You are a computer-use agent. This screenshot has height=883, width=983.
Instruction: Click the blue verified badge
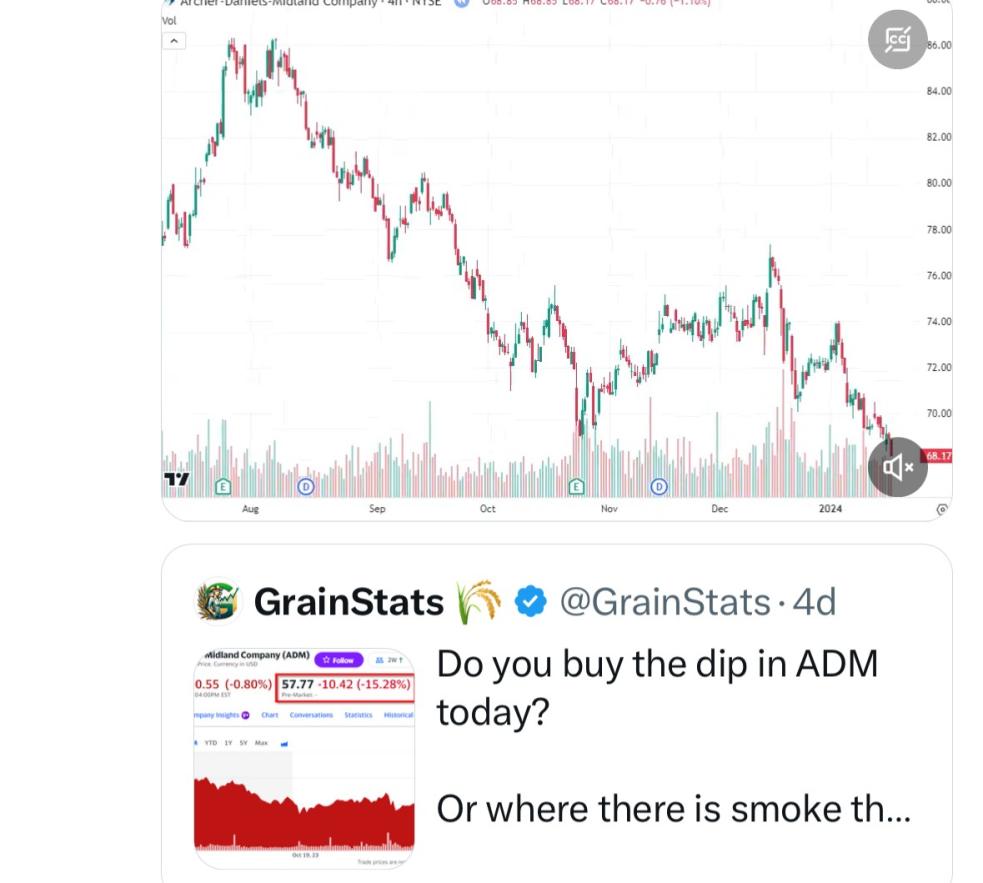pyautogui.click(x=531, y=601)
